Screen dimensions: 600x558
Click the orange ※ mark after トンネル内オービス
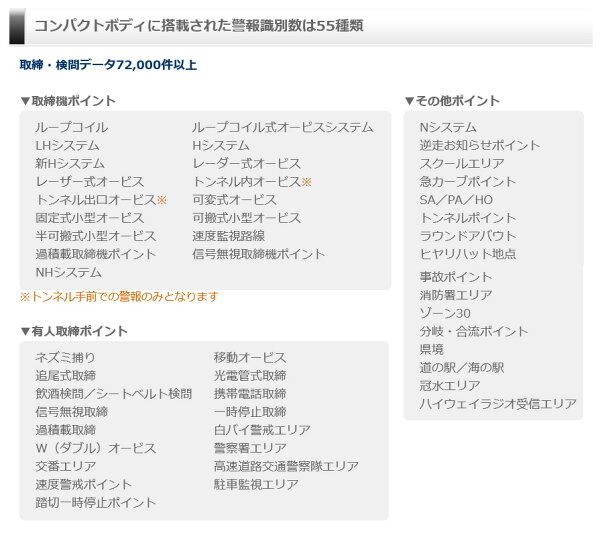pyautogui.click(x=307, y=182)
